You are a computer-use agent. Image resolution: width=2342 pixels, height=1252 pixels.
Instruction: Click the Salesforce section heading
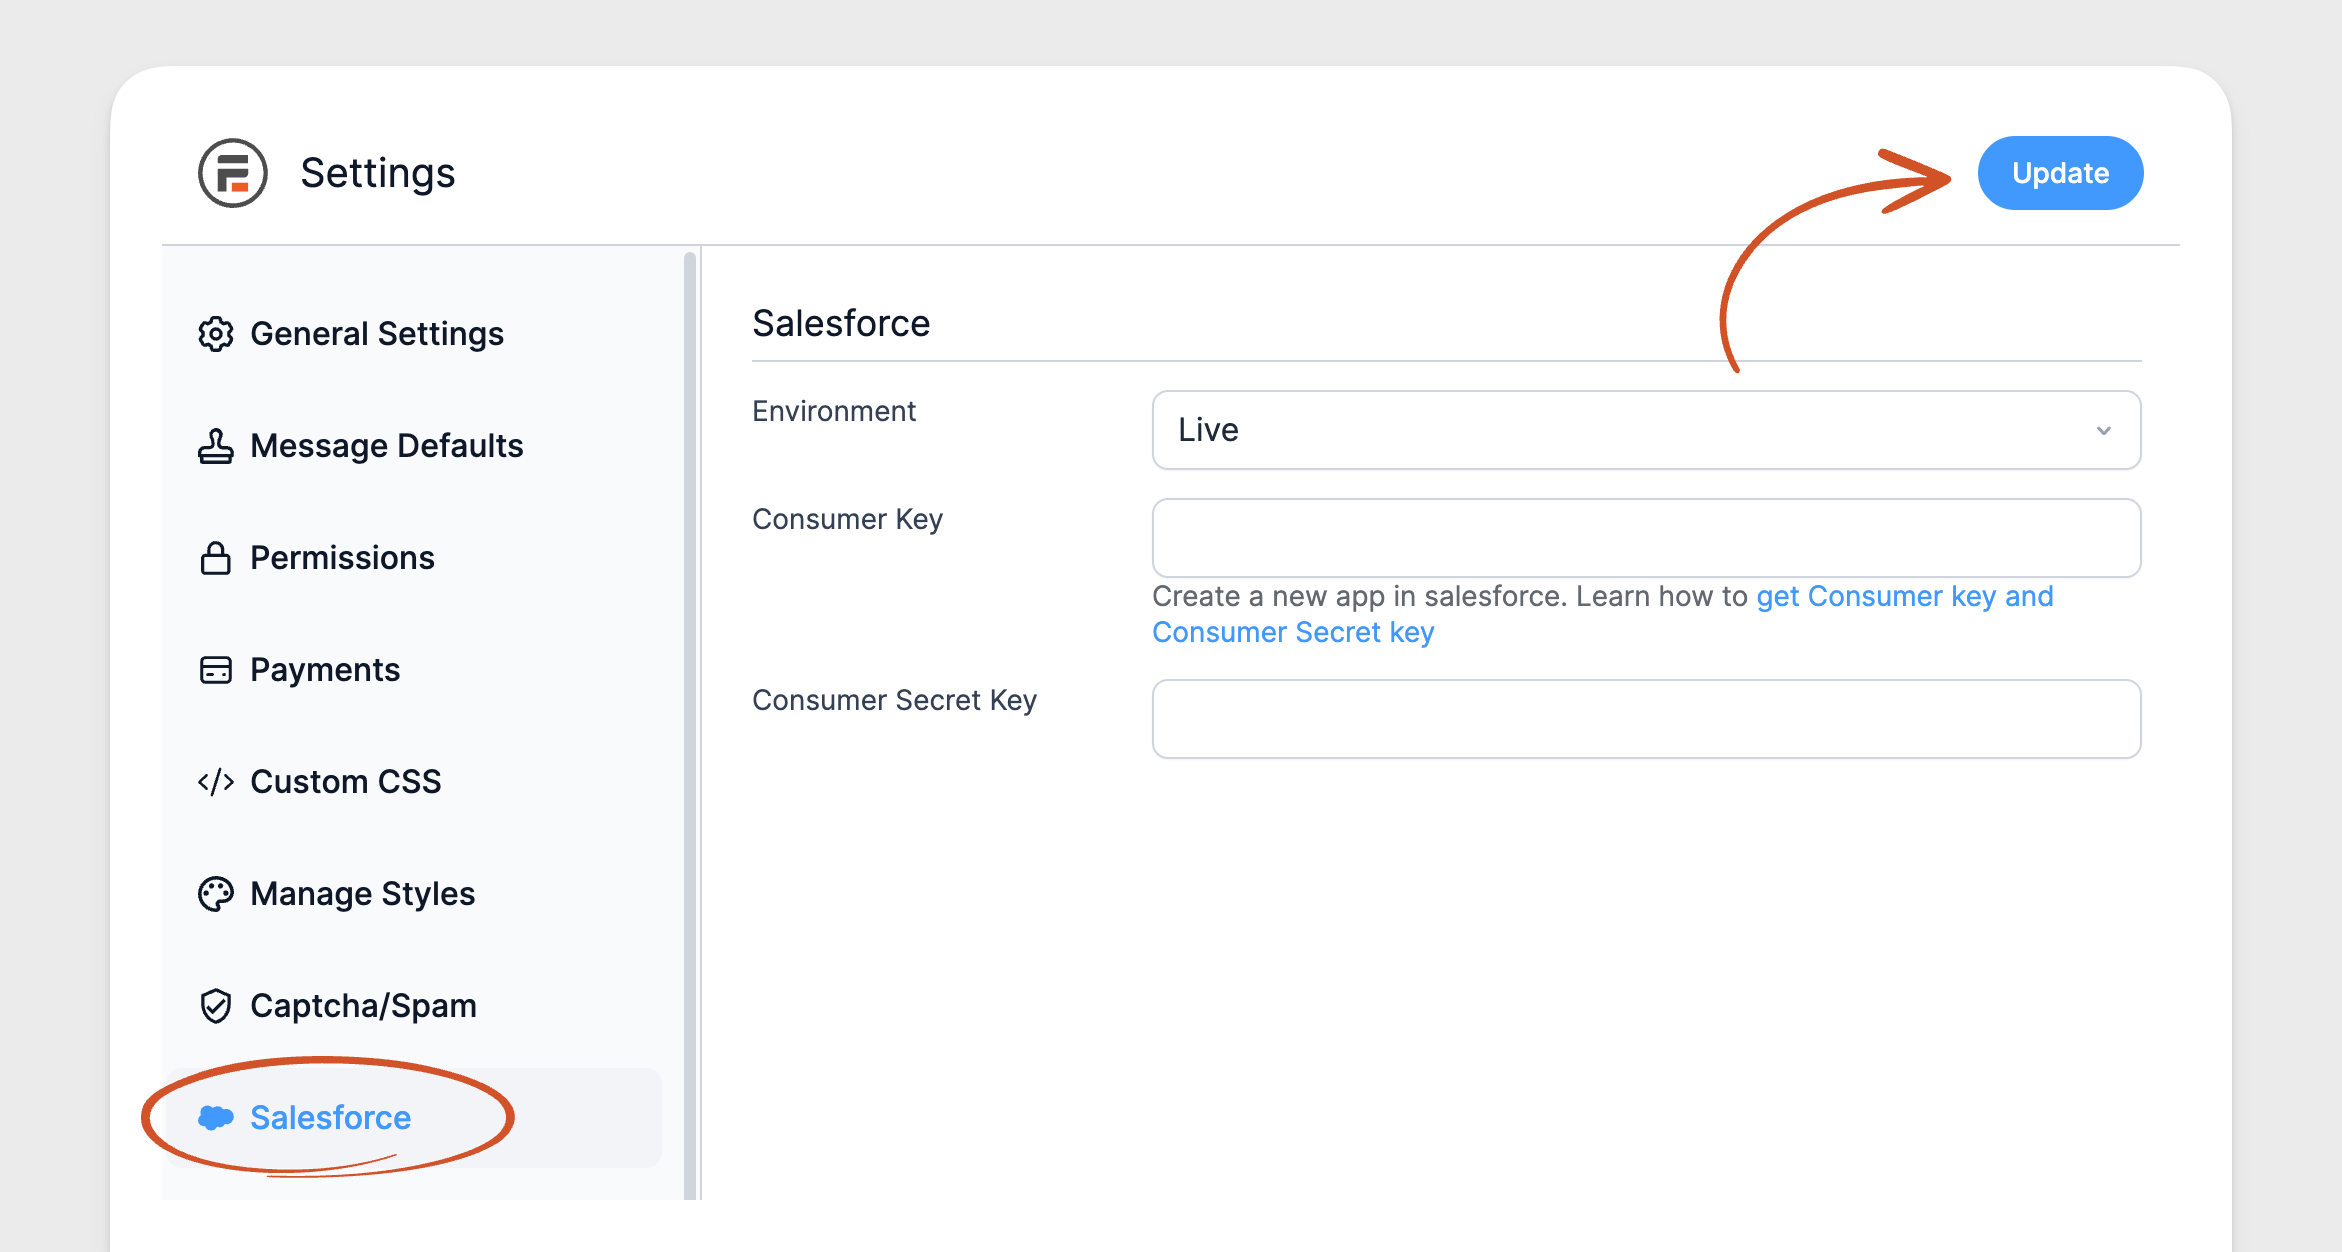841,323
